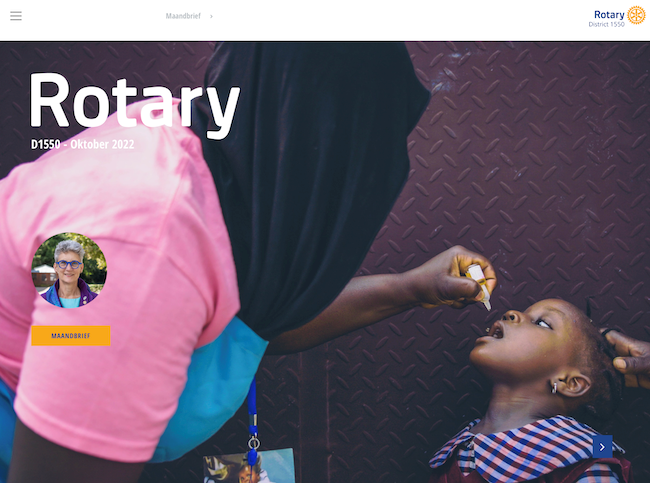
Task: Select the Maandbrief breadcrumb item
Action: (183, 16)
